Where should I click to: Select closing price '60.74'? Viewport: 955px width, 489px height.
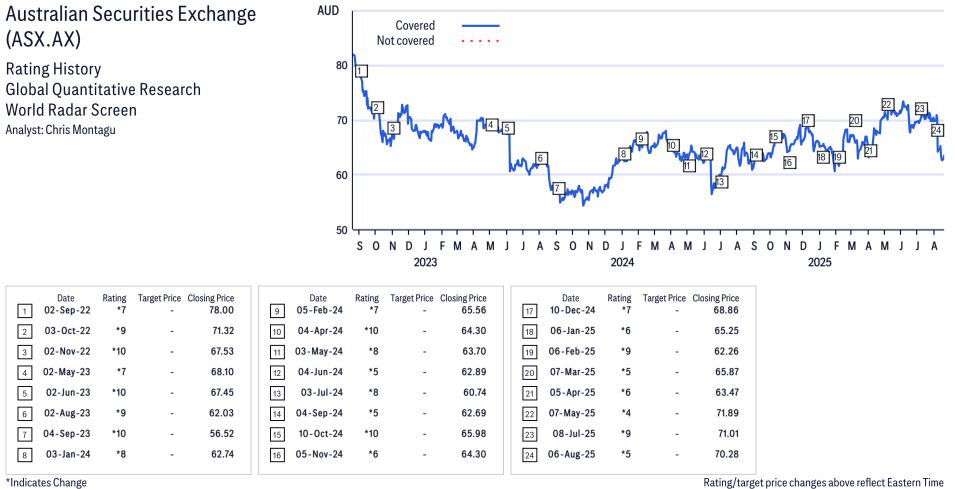coord(474,393)
